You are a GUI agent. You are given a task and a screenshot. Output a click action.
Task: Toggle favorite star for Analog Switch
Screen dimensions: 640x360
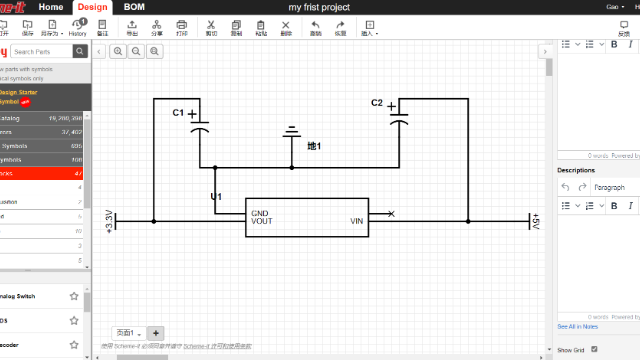pos(74,296)
